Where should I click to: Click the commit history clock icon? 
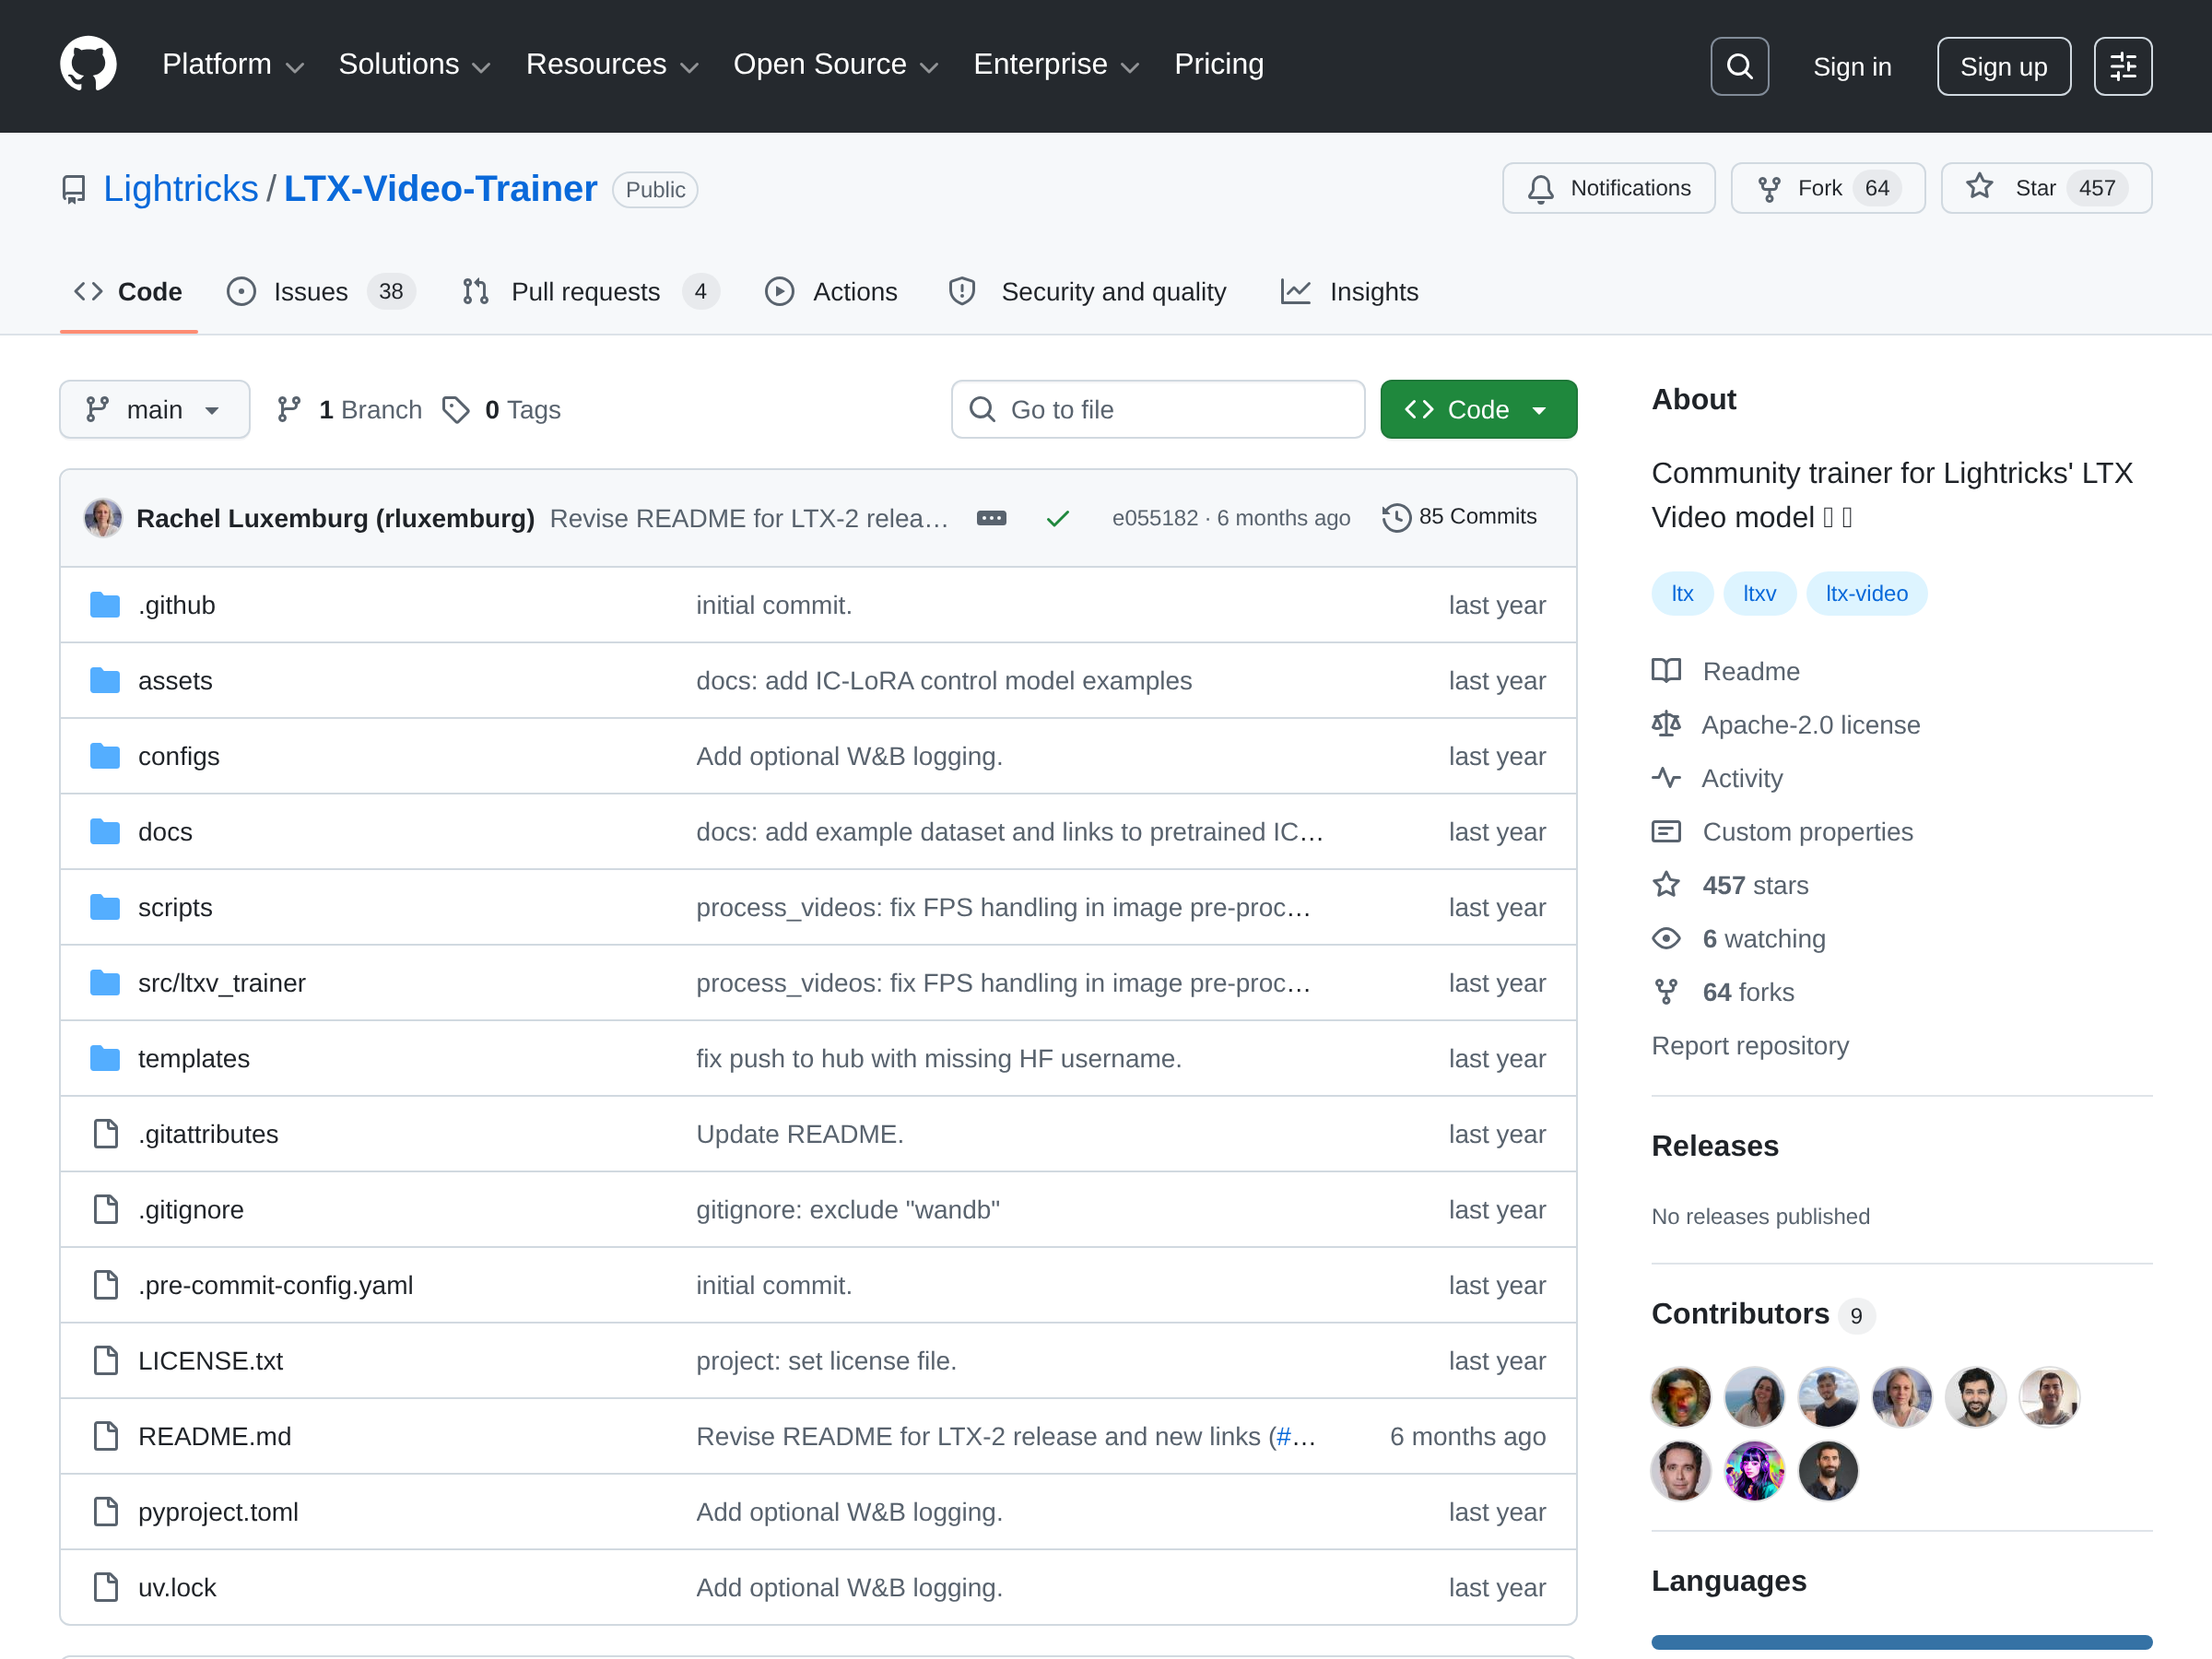(x=1396, y=517)
